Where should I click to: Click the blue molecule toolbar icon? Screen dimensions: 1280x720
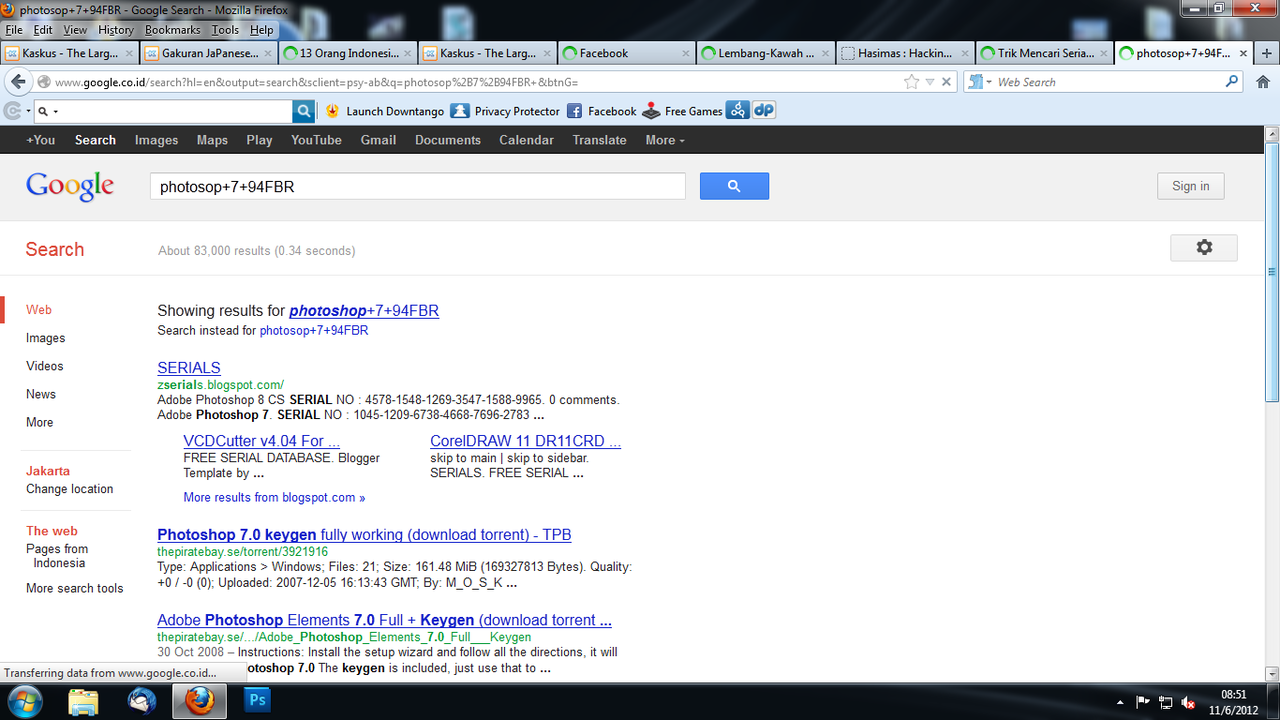click(x=738, y=111)
